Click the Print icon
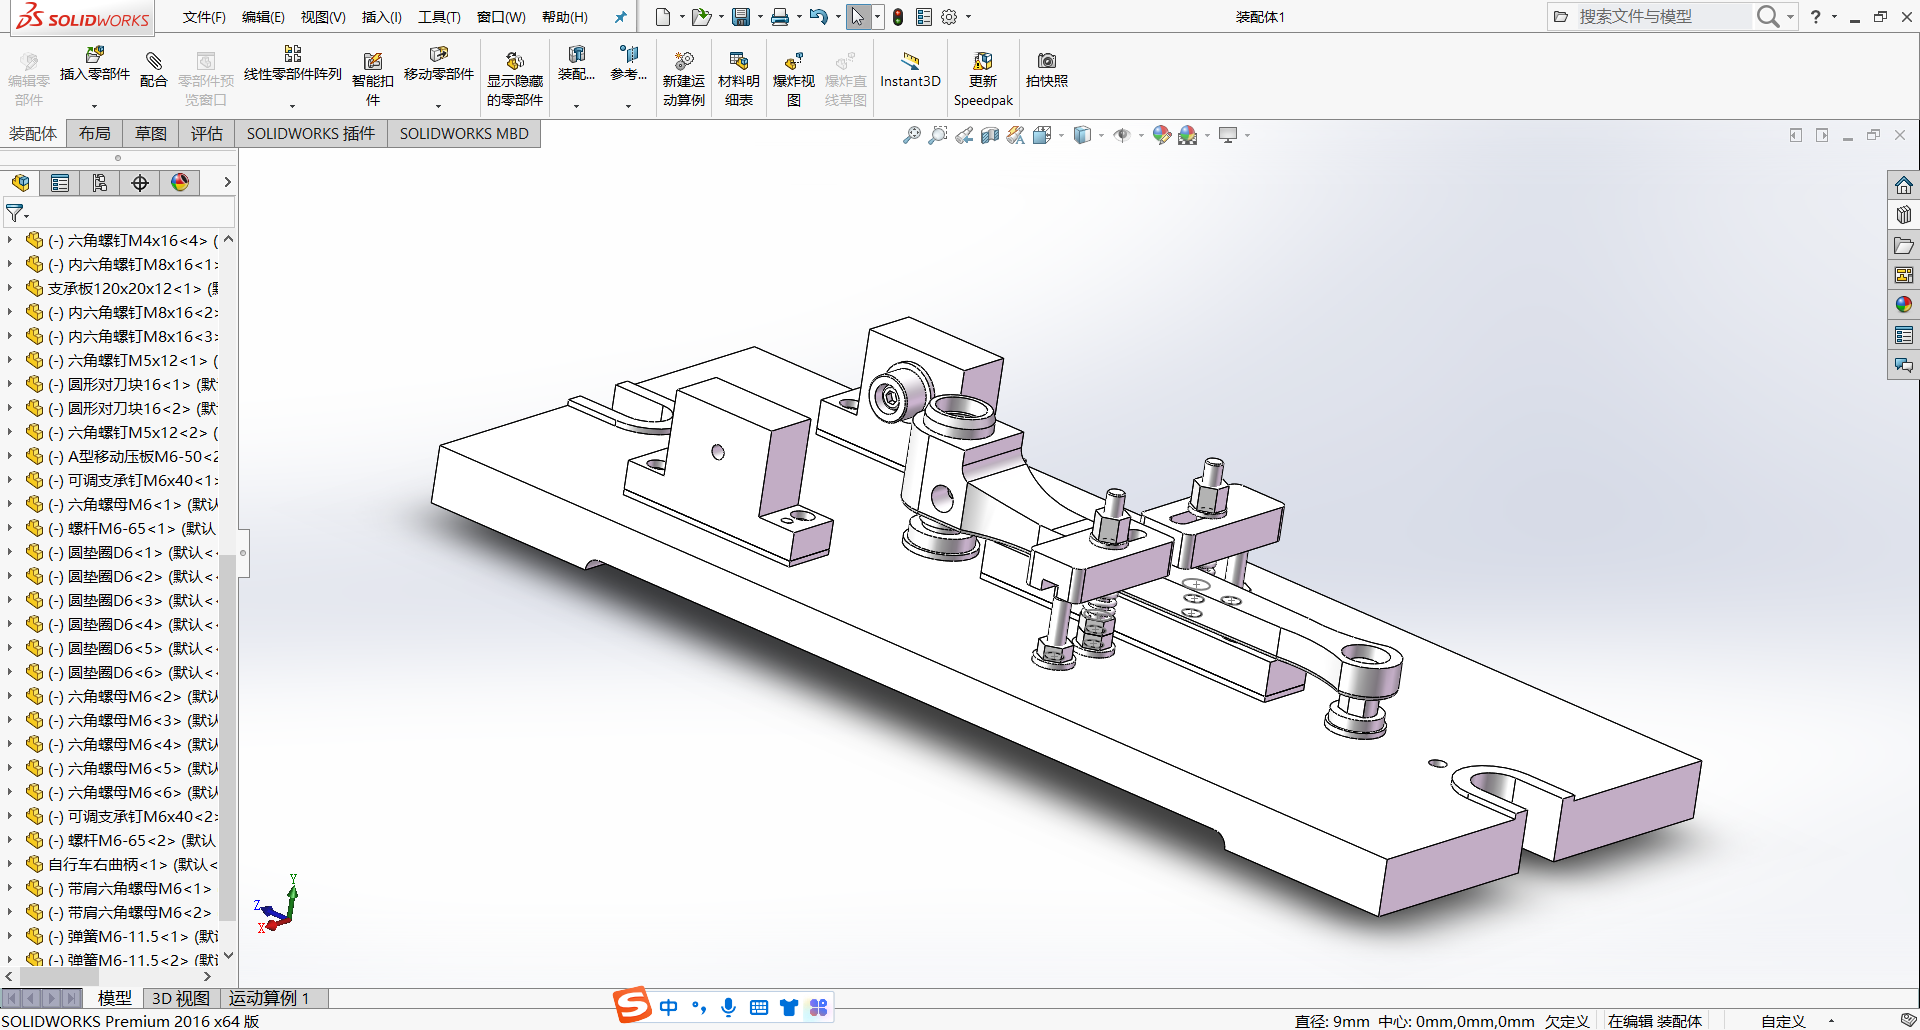Image resolution: width=1920 pixels, height=1030 pixels. click(780, 17)
